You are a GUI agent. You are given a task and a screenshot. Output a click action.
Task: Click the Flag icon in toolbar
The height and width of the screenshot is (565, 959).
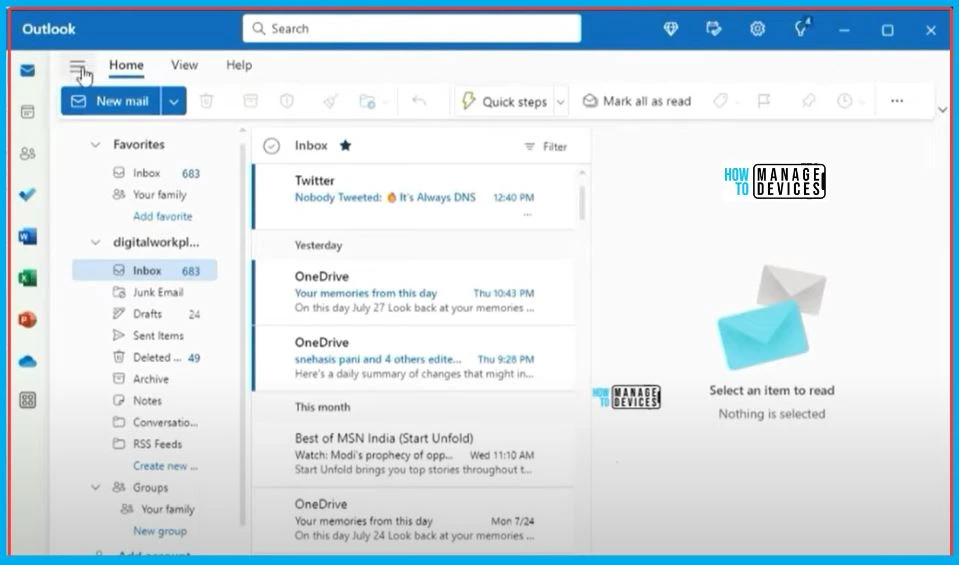coord(764,101)
